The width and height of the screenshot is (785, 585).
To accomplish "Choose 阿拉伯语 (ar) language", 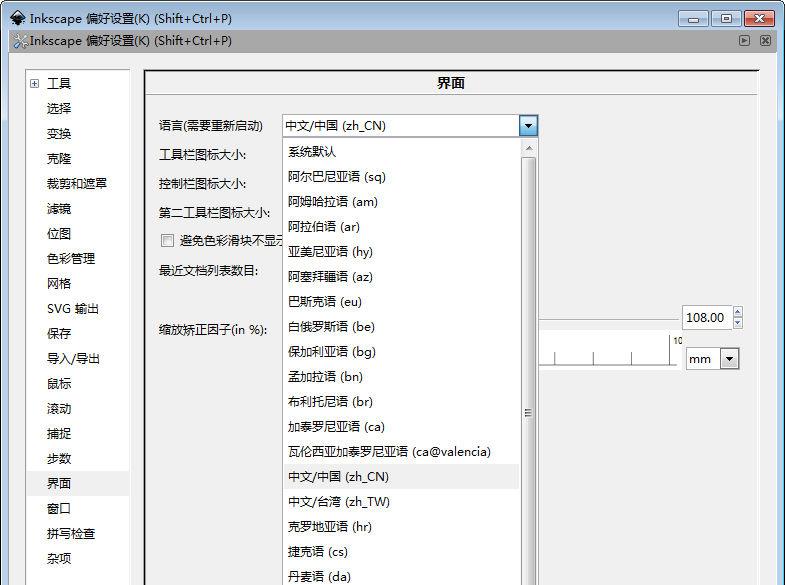I will pos(401,227).
